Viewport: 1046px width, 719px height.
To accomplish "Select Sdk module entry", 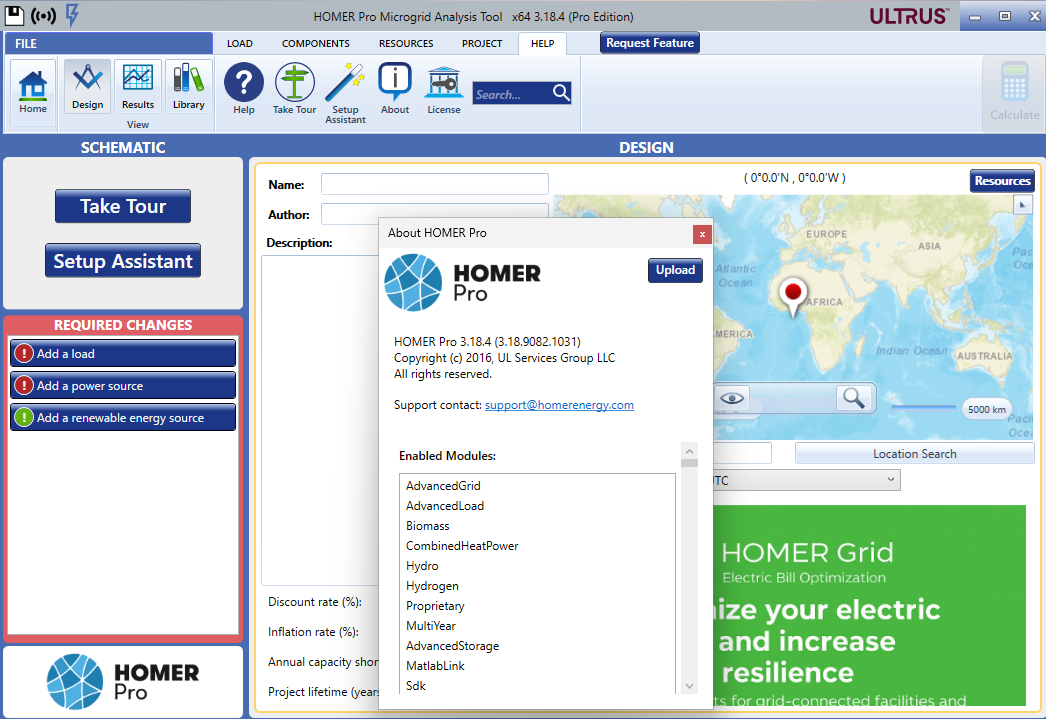I will (416, 686).
